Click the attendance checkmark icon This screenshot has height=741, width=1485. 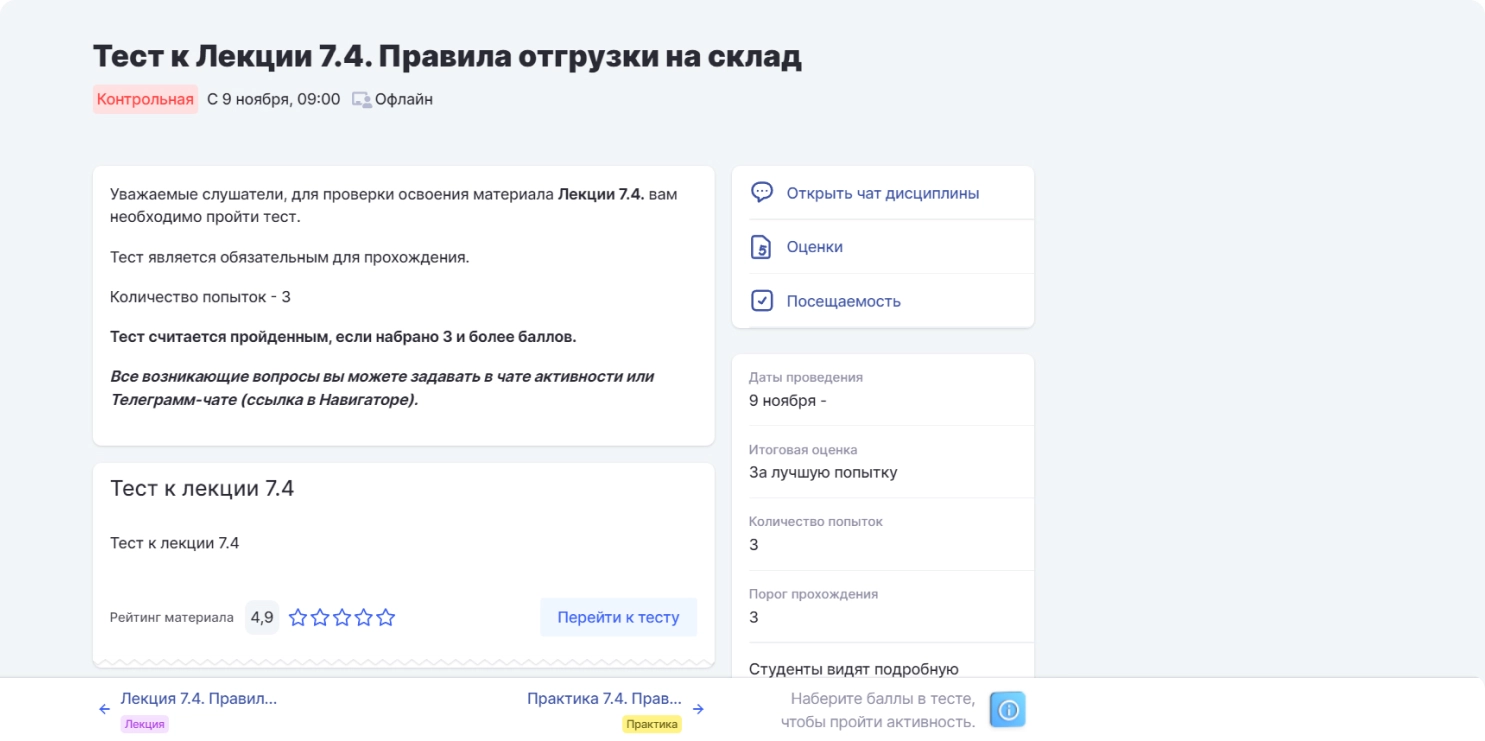click(x=762, y=301)
